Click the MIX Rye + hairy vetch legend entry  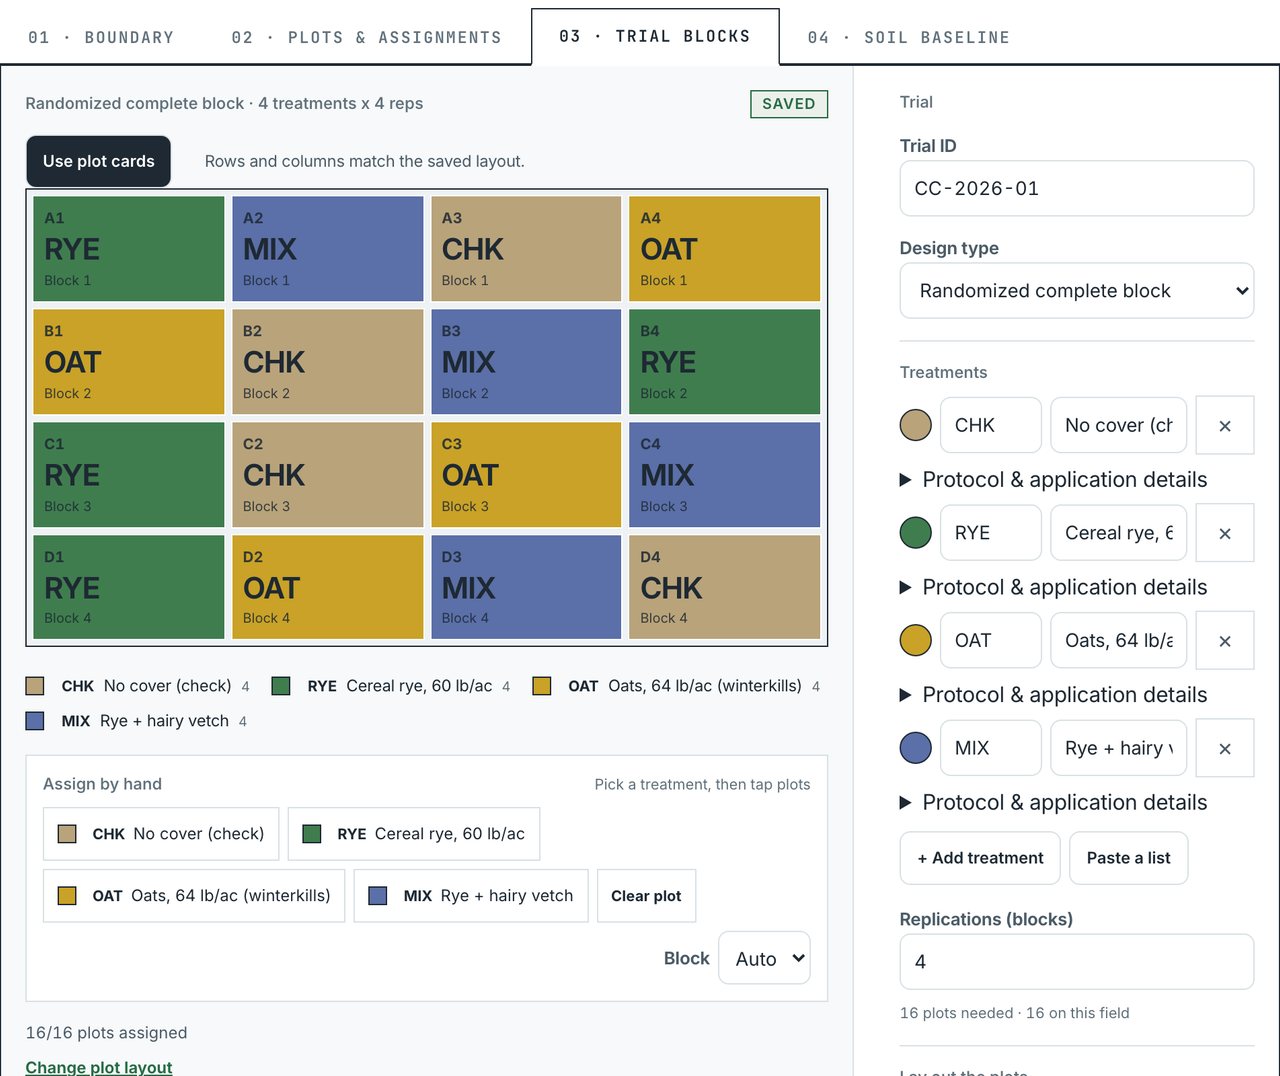click(x=137, y=721)
